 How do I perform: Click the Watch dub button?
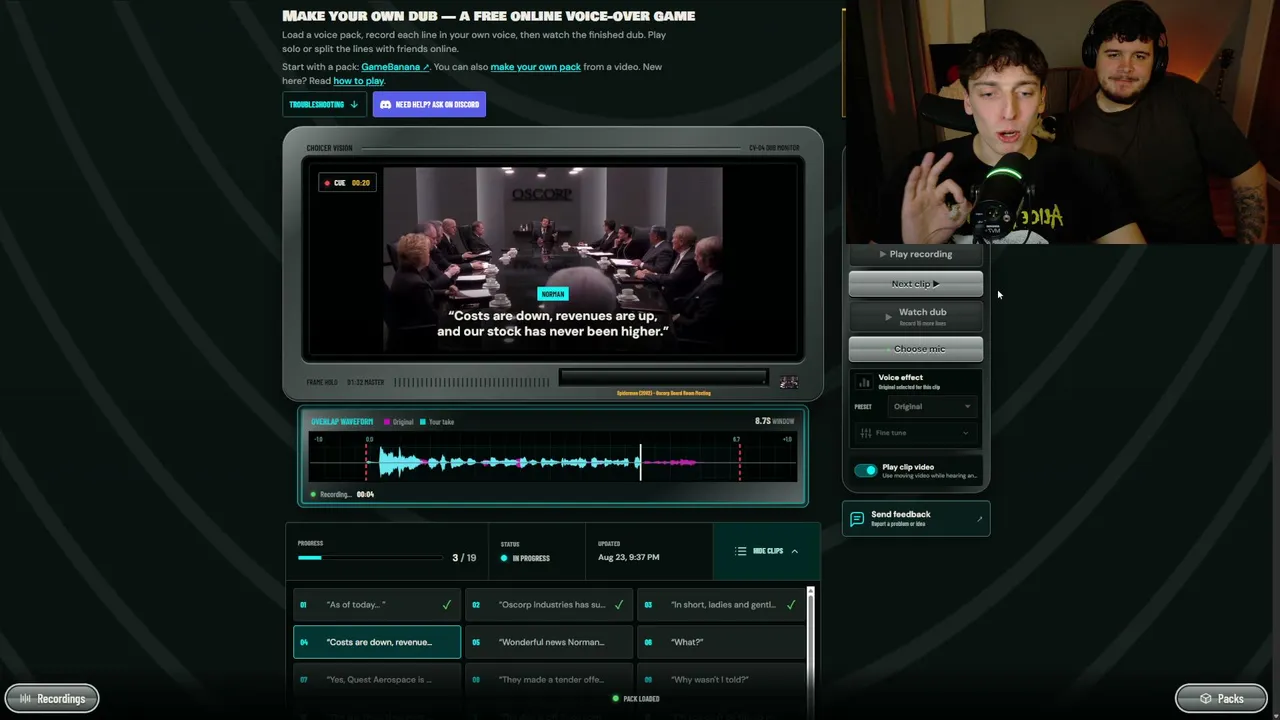pos(916,316)
